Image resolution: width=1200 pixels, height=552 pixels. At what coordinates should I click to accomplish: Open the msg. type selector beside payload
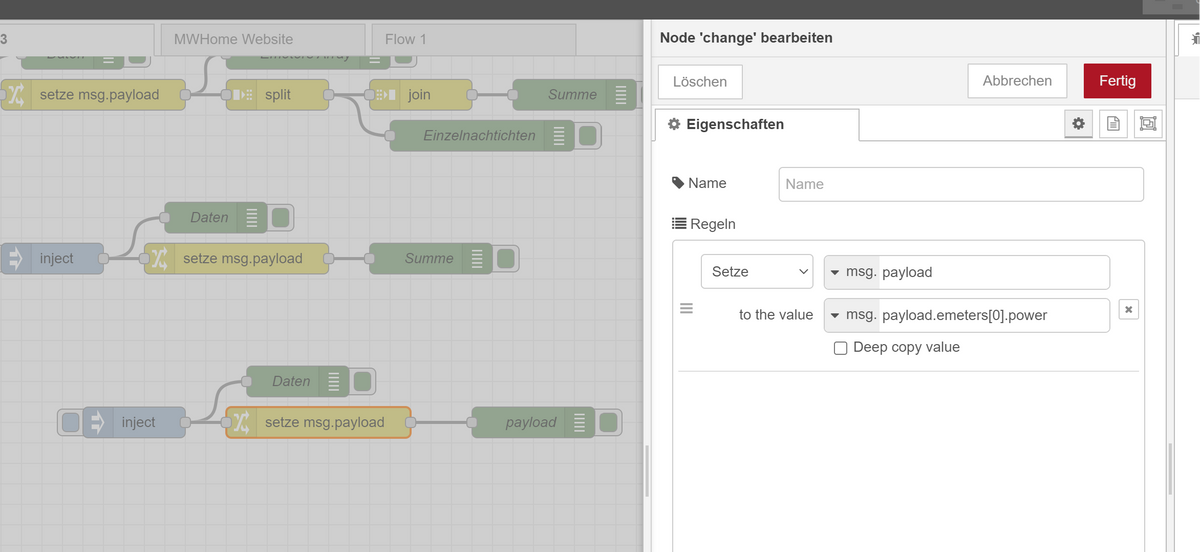tap(851, 272)
